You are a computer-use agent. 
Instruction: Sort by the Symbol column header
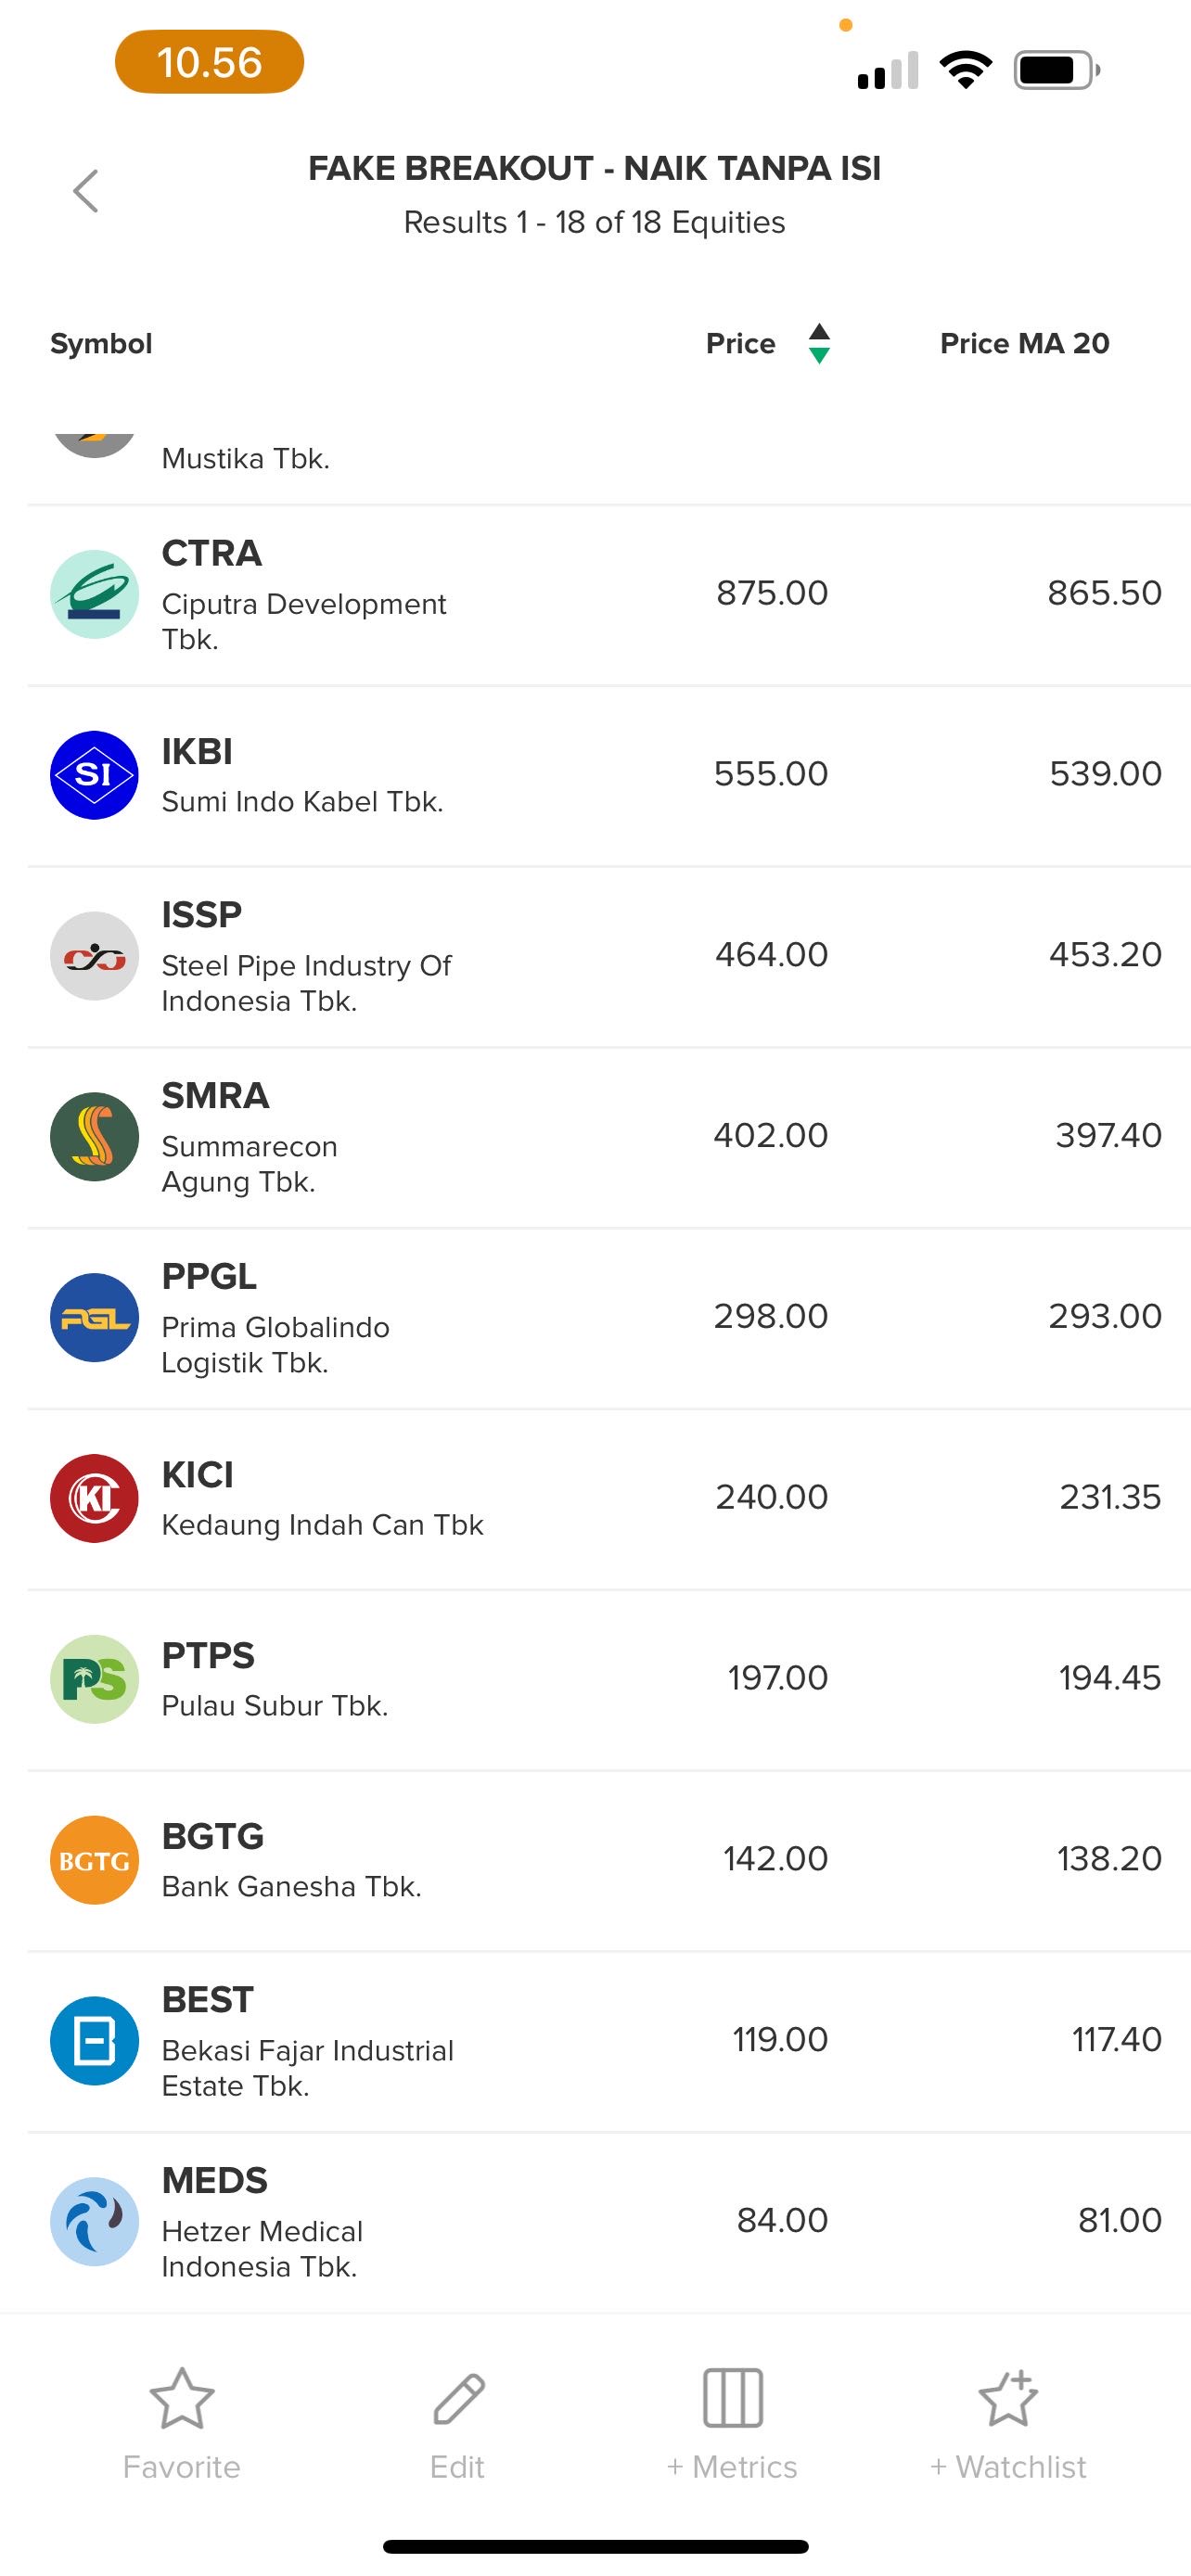coord(101,343)
